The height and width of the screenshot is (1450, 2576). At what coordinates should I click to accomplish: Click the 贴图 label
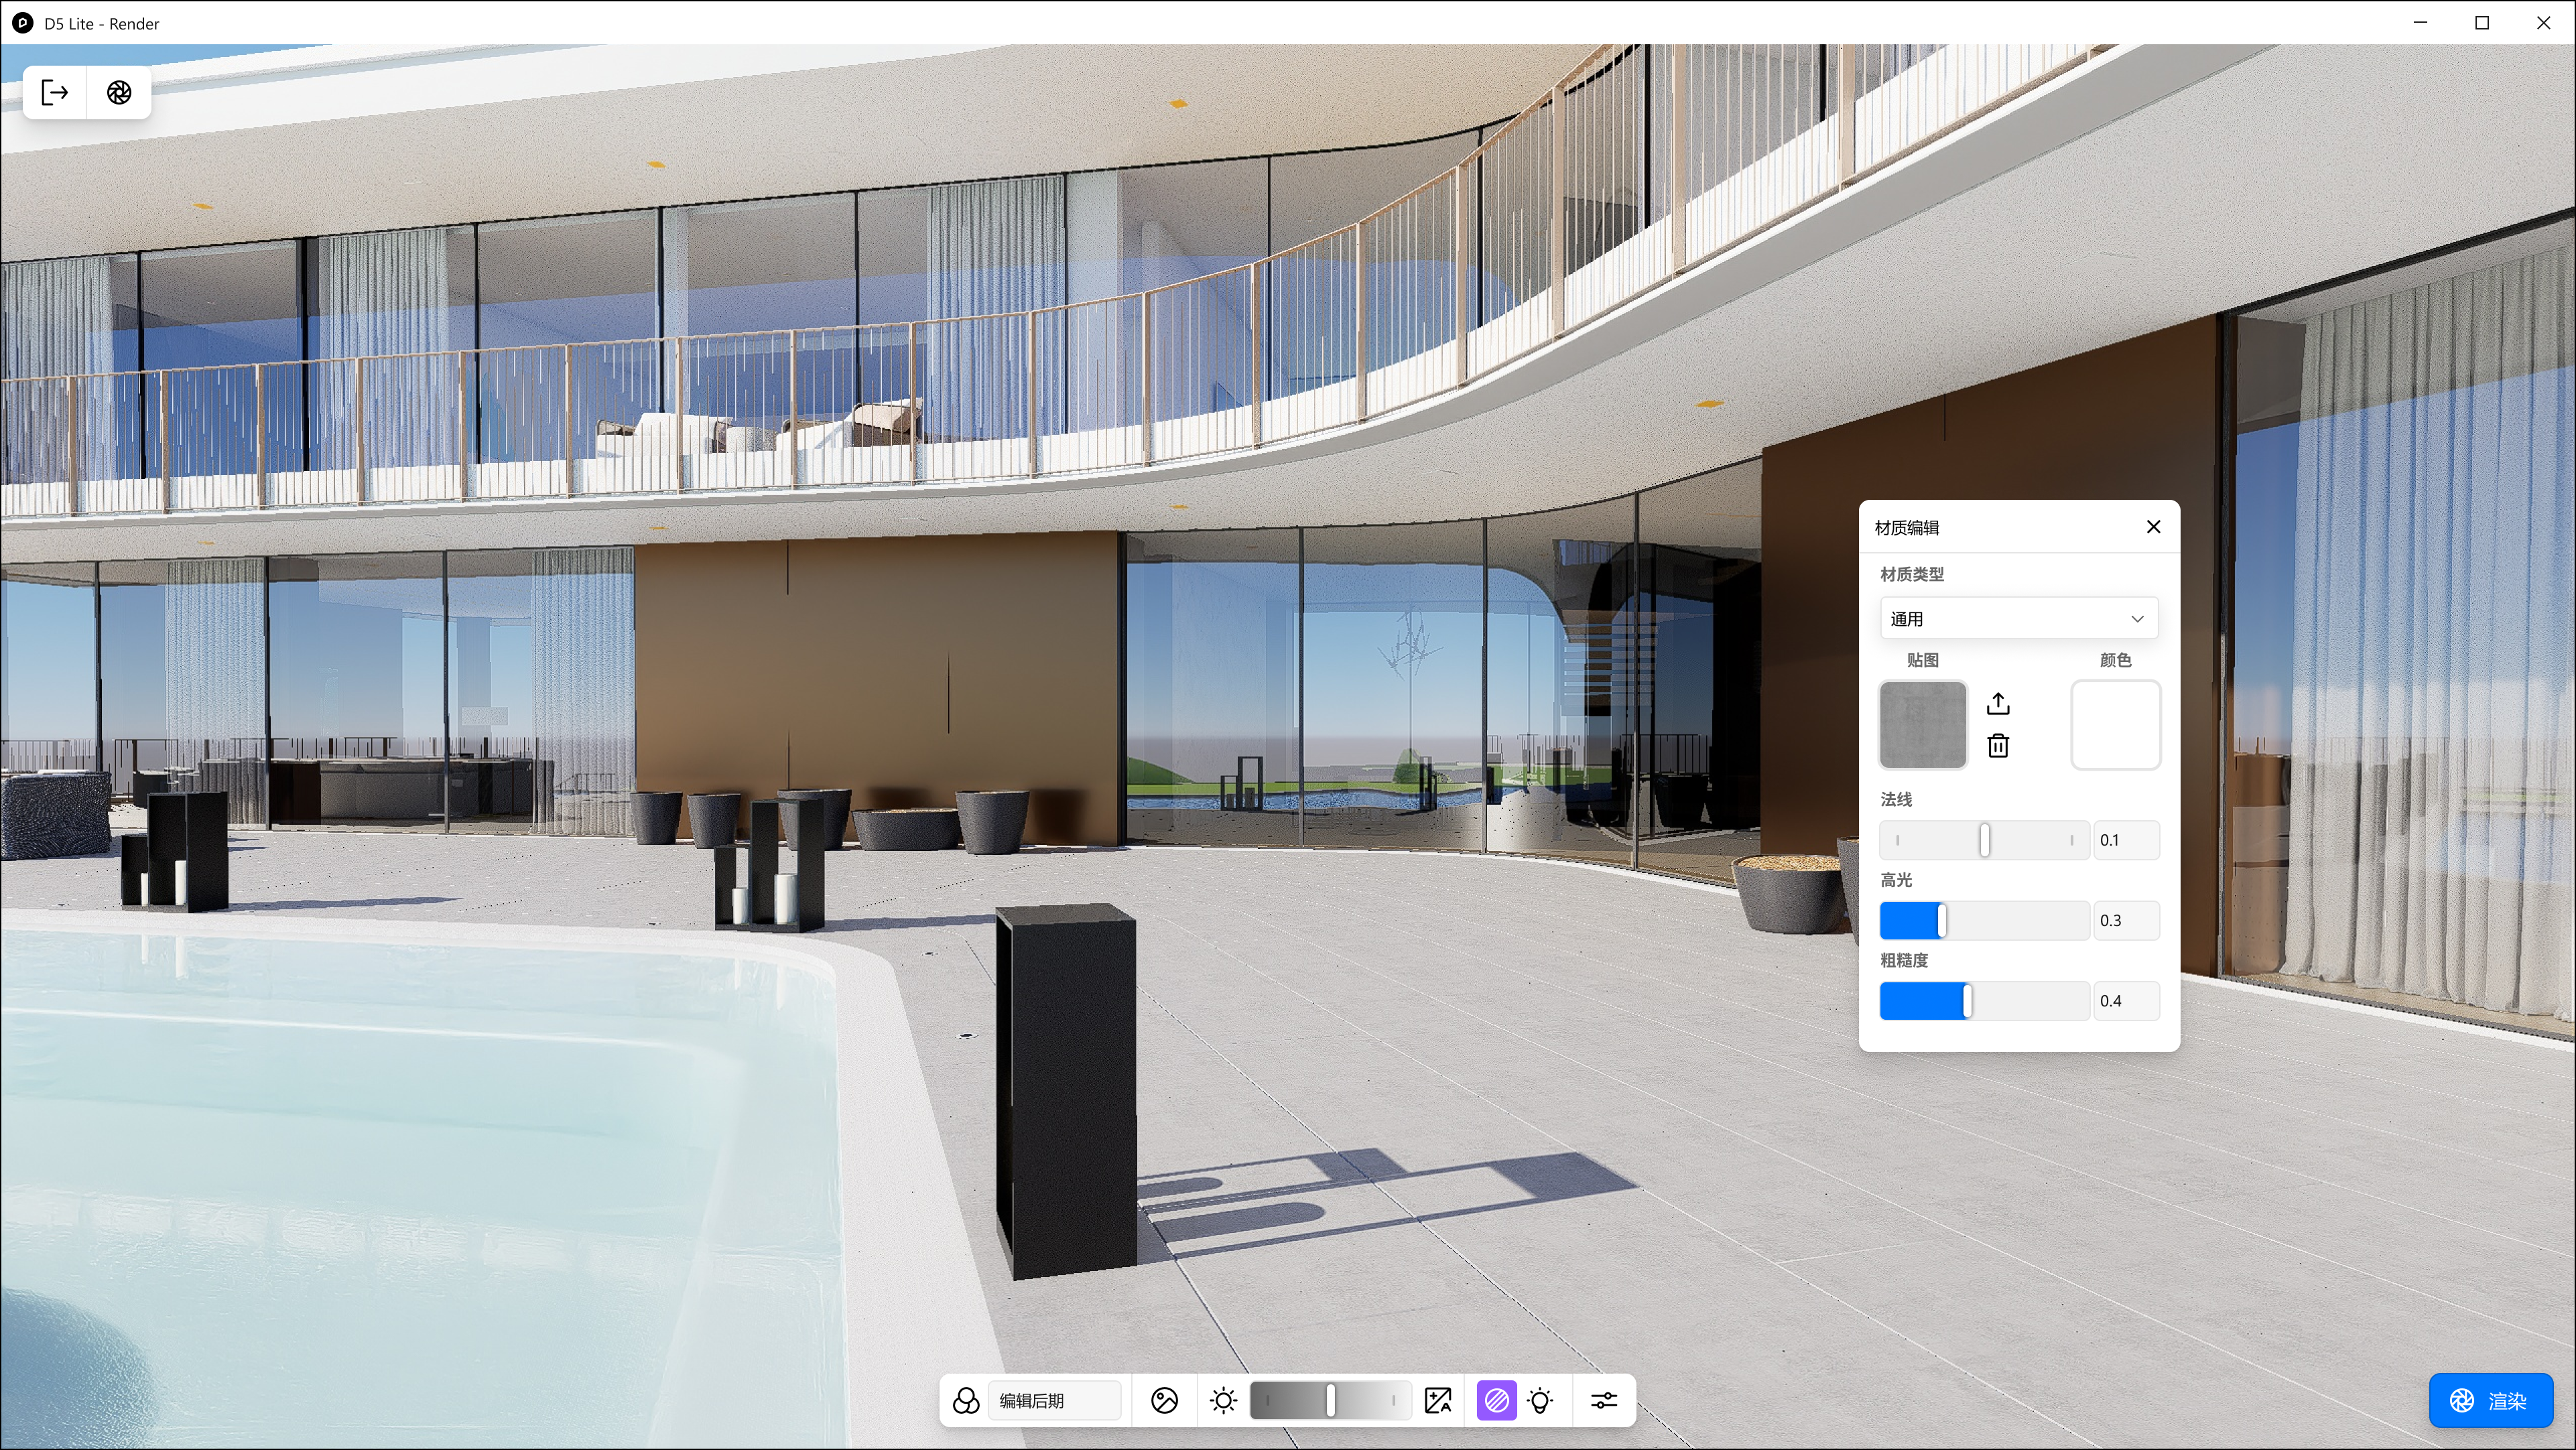pyautogui.click(x=1923, y=660)
